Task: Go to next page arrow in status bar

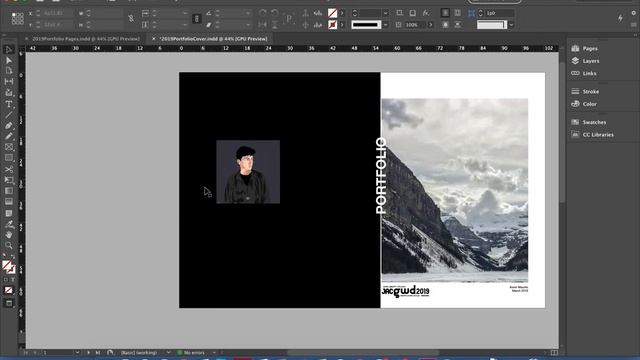Action: (88, 353)
